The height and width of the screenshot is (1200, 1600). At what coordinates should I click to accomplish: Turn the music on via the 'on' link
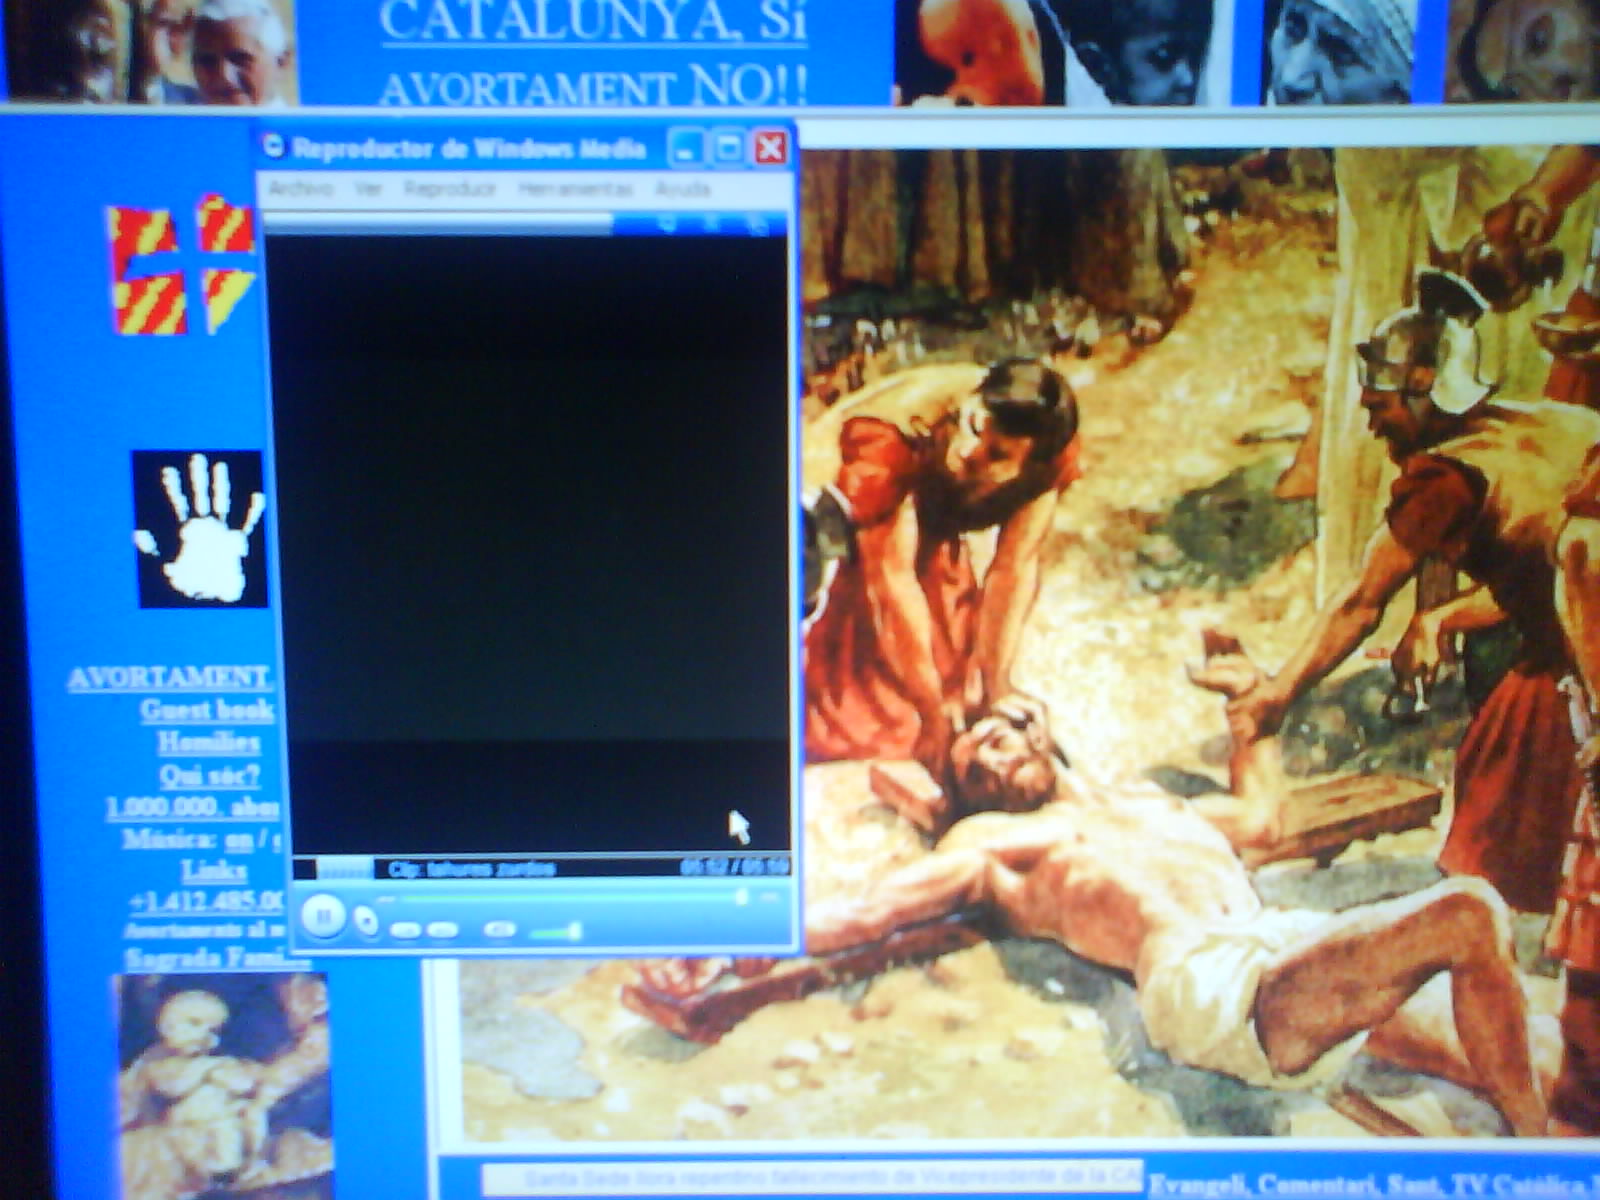pyautogui.click(x=239, y=839)
